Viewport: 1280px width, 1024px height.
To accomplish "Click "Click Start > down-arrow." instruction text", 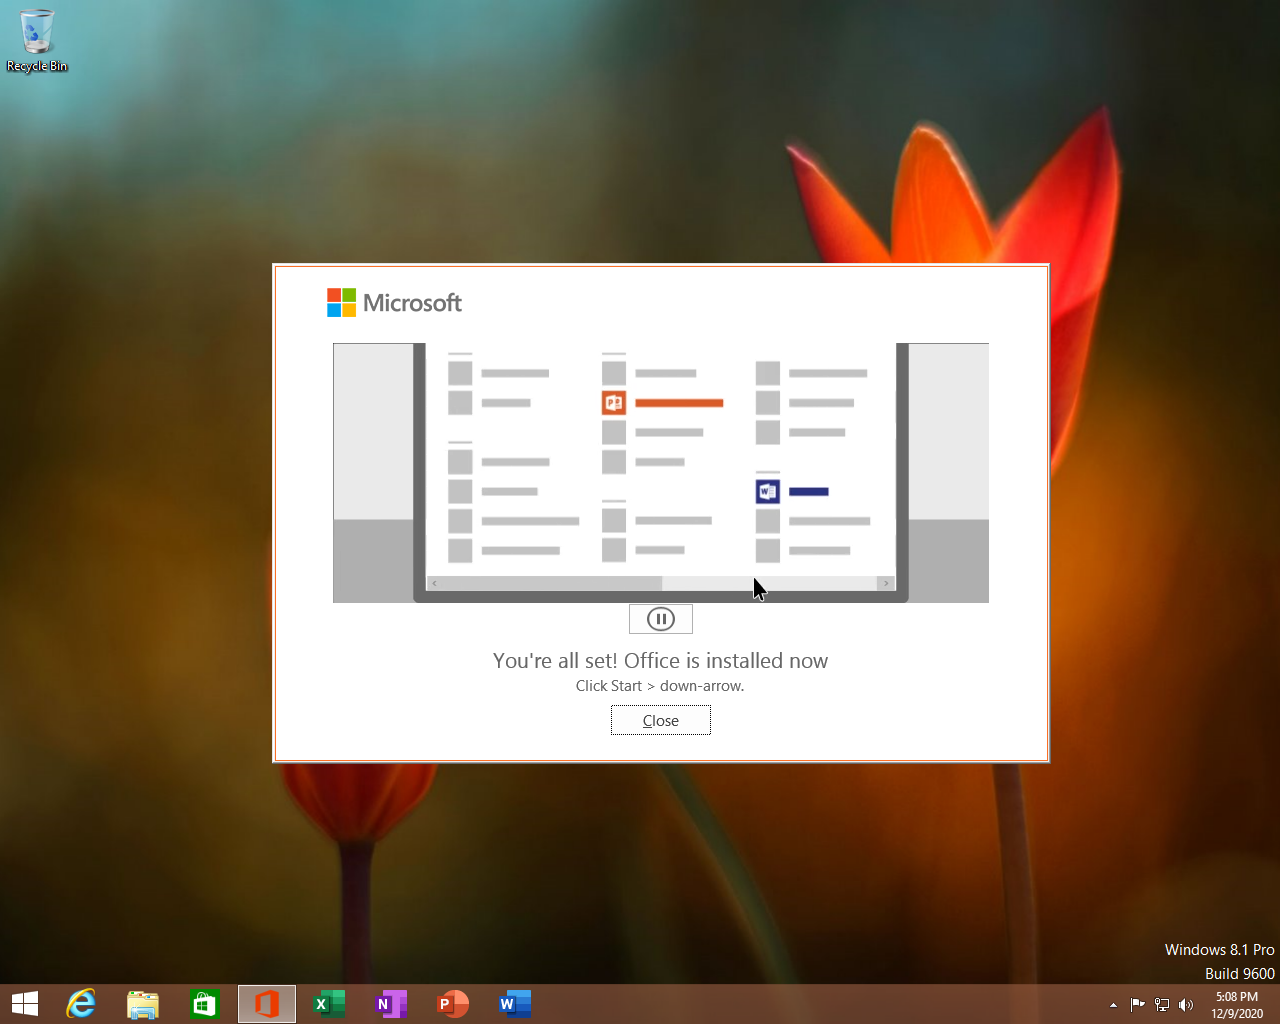I will (x=660, y=686).
